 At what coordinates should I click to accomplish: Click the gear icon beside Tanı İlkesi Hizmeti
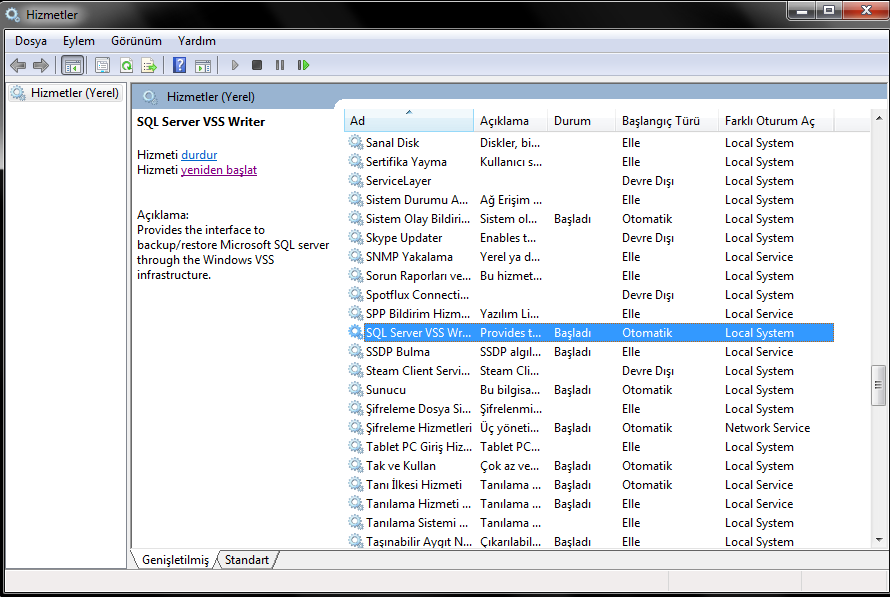pyautogui.click(x=356, y=485)
